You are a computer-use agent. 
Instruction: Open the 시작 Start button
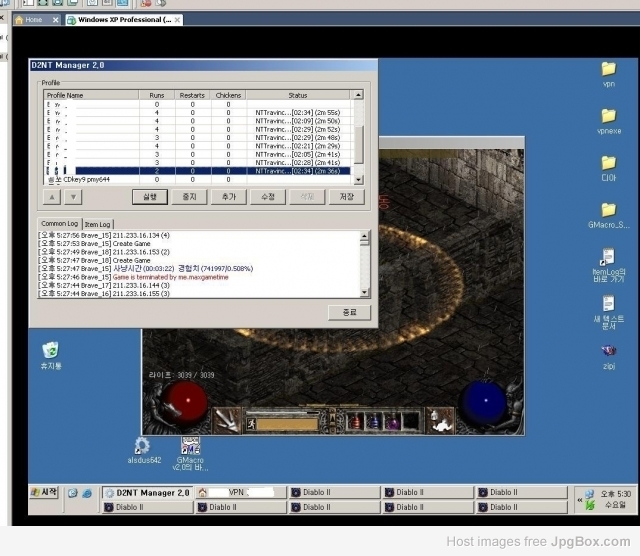point(44,492)
